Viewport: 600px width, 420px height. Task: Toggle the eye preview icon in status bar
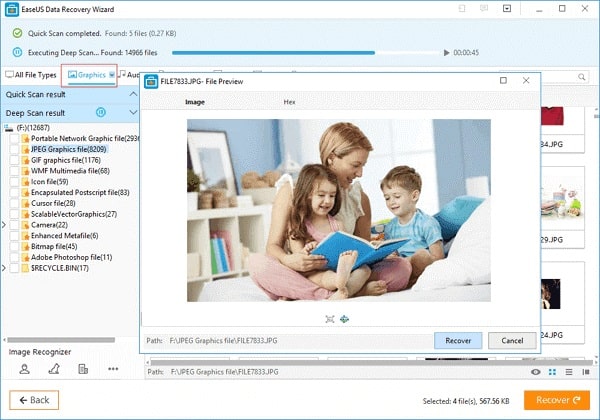pos(537,371)
